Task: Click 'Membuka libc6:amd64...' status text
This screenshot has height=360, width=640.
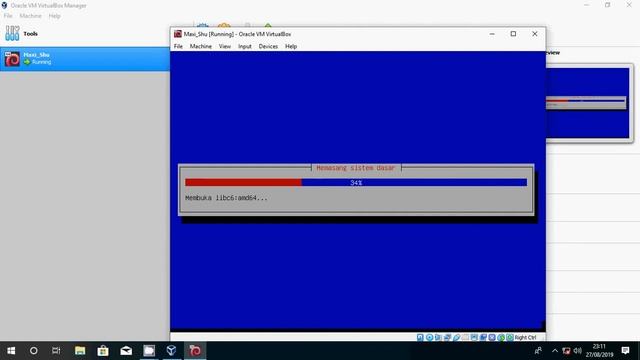Action: click(x=226, y=198)
